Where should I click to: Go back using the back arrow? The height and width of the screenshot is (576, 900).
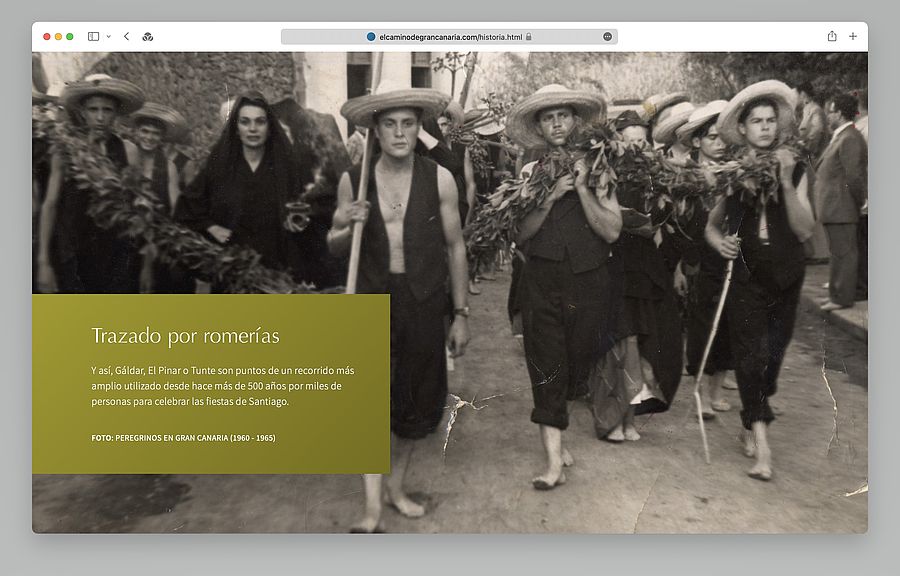pyautogui.click(x=126, y=37)
